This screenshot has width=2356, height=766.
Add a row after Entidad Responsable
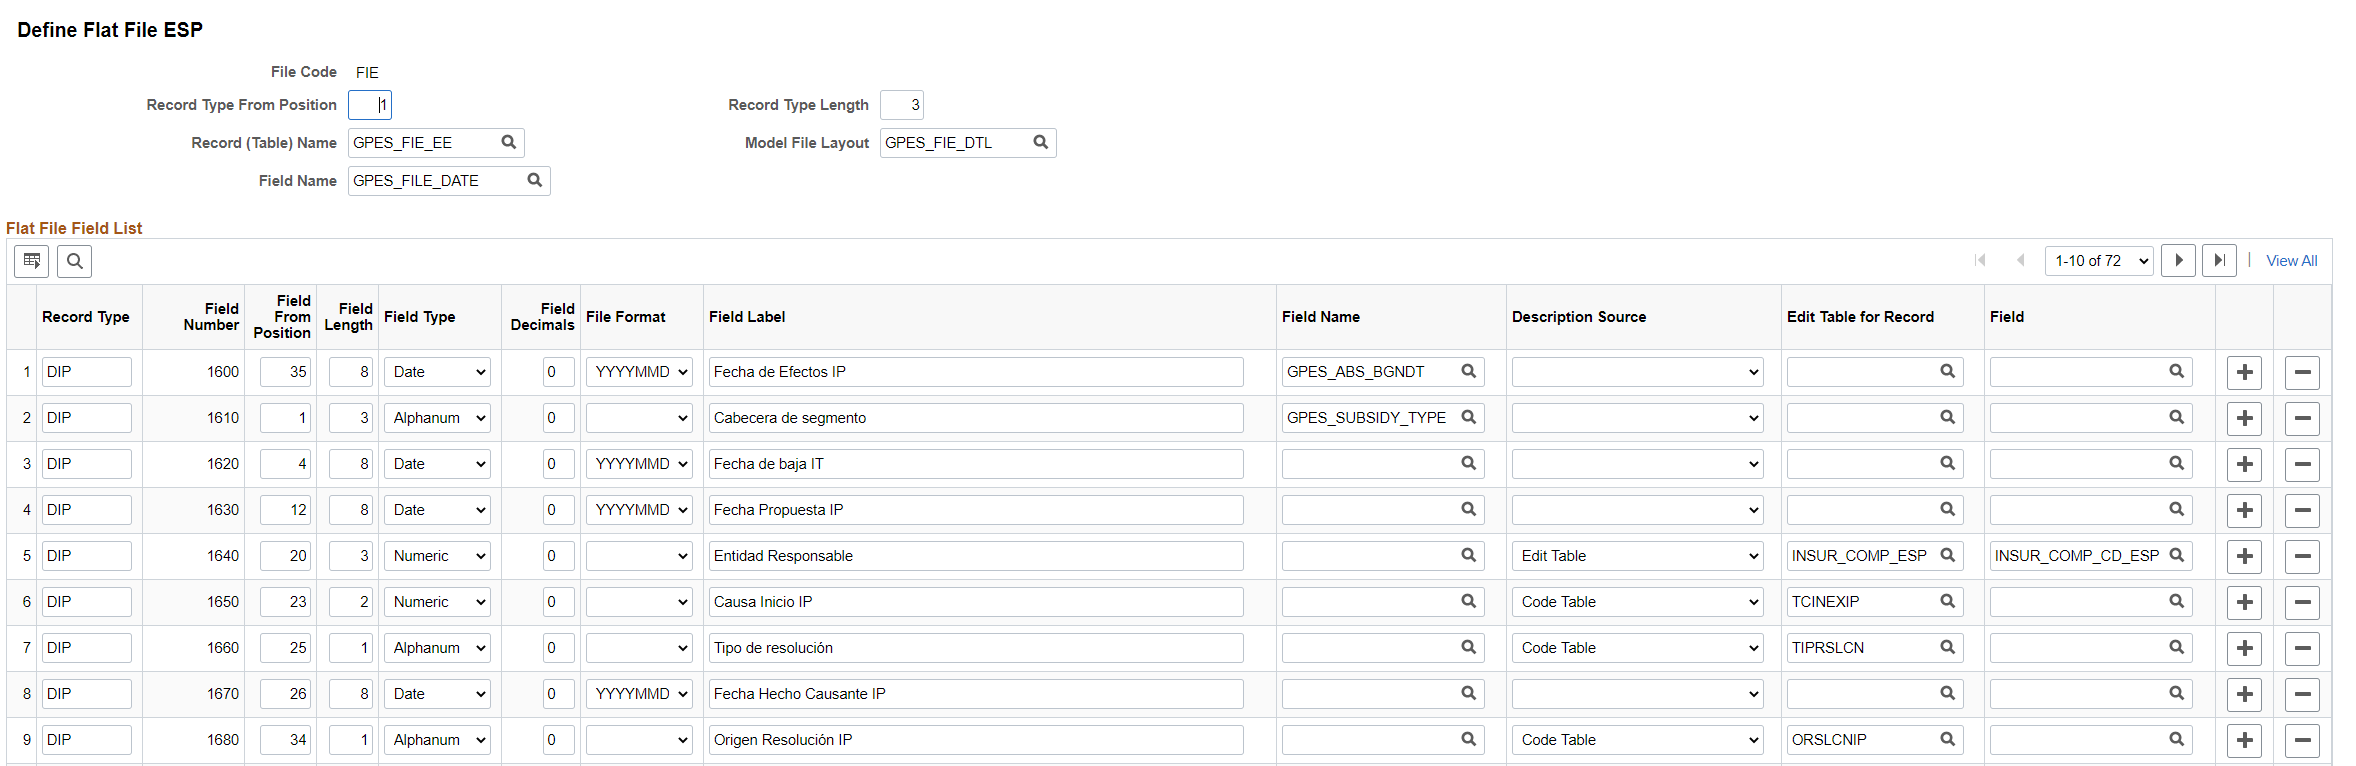pos(2244,556)
